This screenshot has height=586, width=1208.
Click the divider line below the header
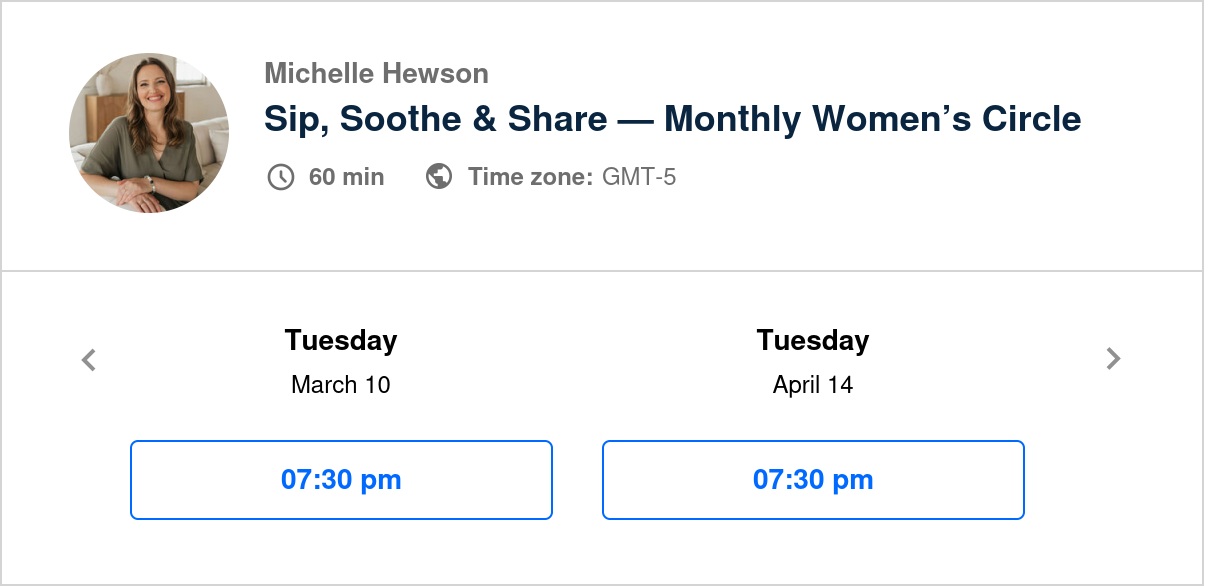pos(602,271)
